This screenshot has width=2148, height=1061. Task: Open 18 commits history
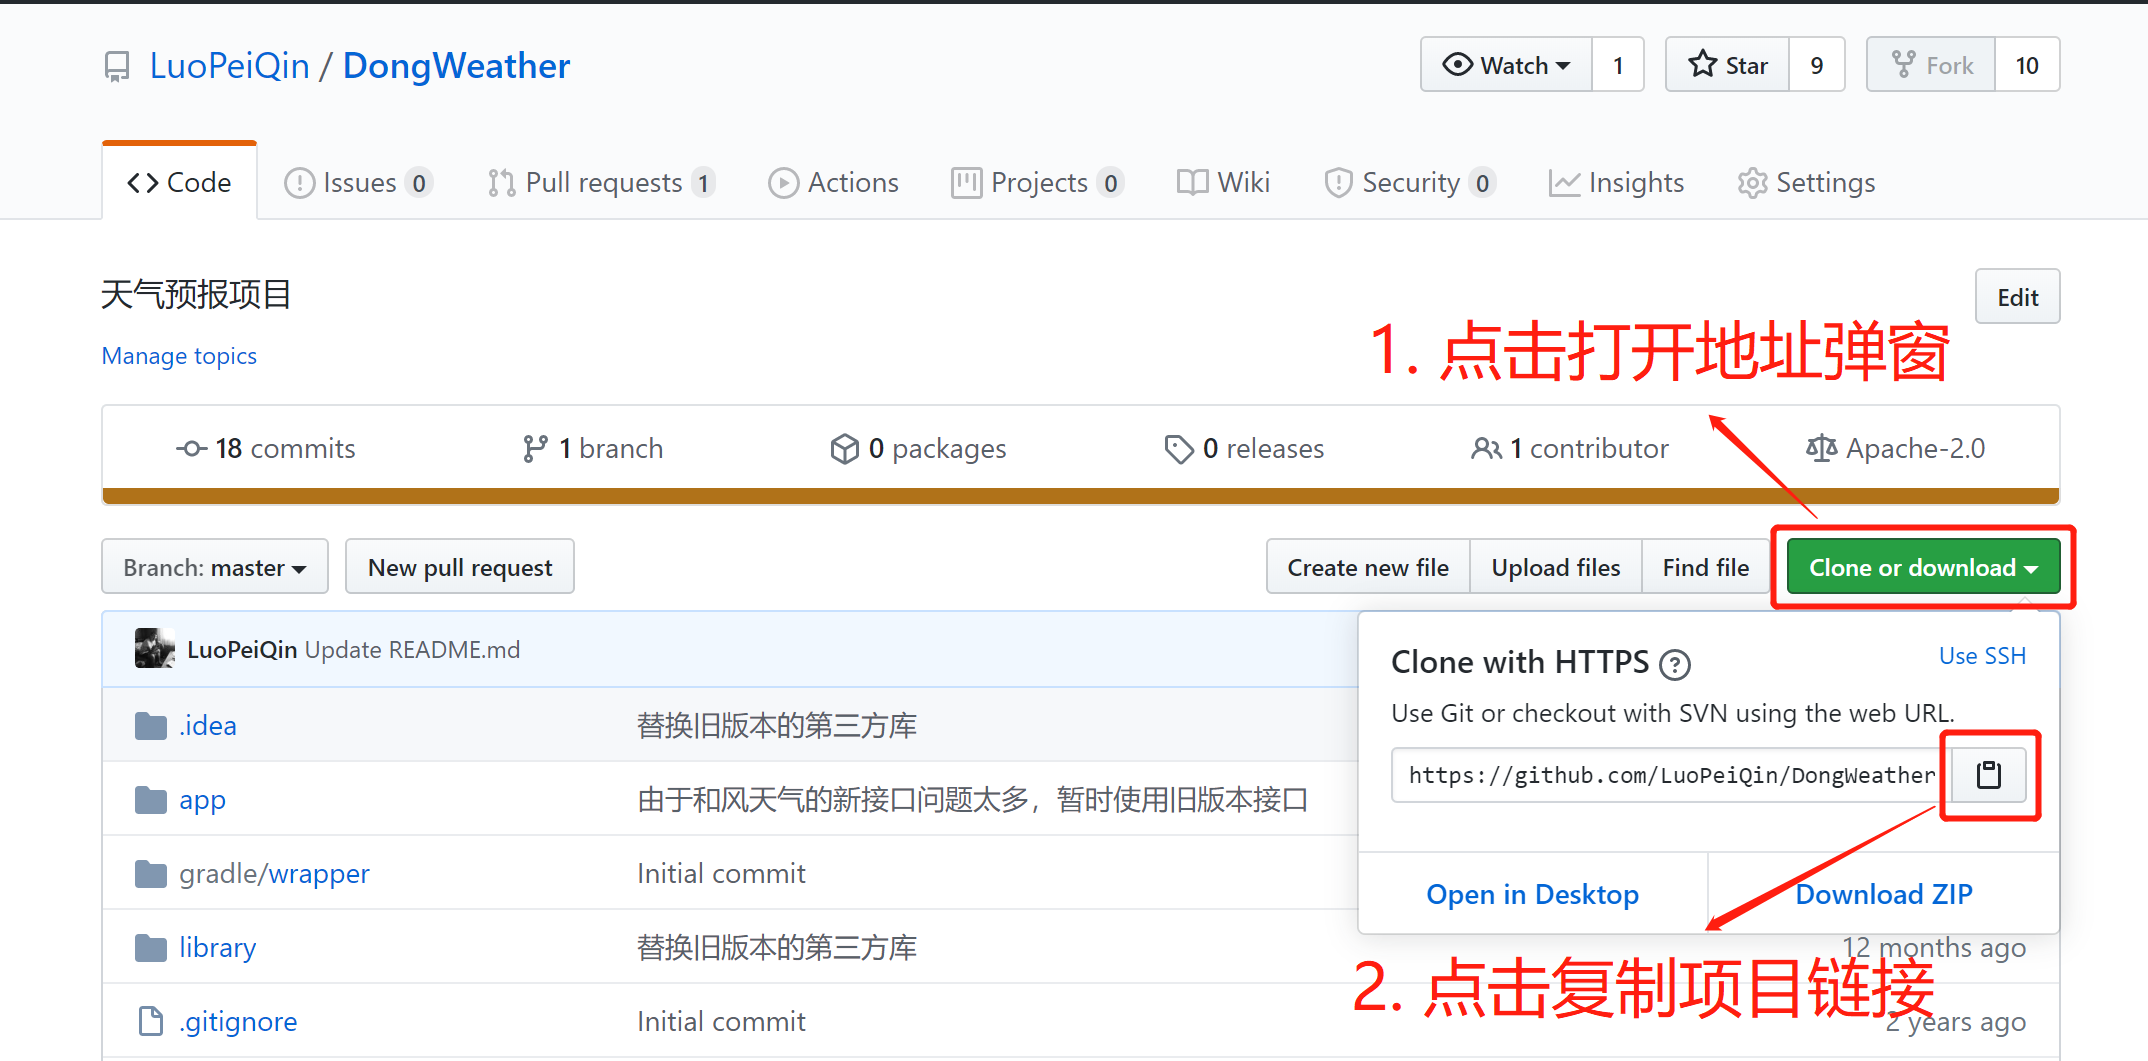point(266,449)
